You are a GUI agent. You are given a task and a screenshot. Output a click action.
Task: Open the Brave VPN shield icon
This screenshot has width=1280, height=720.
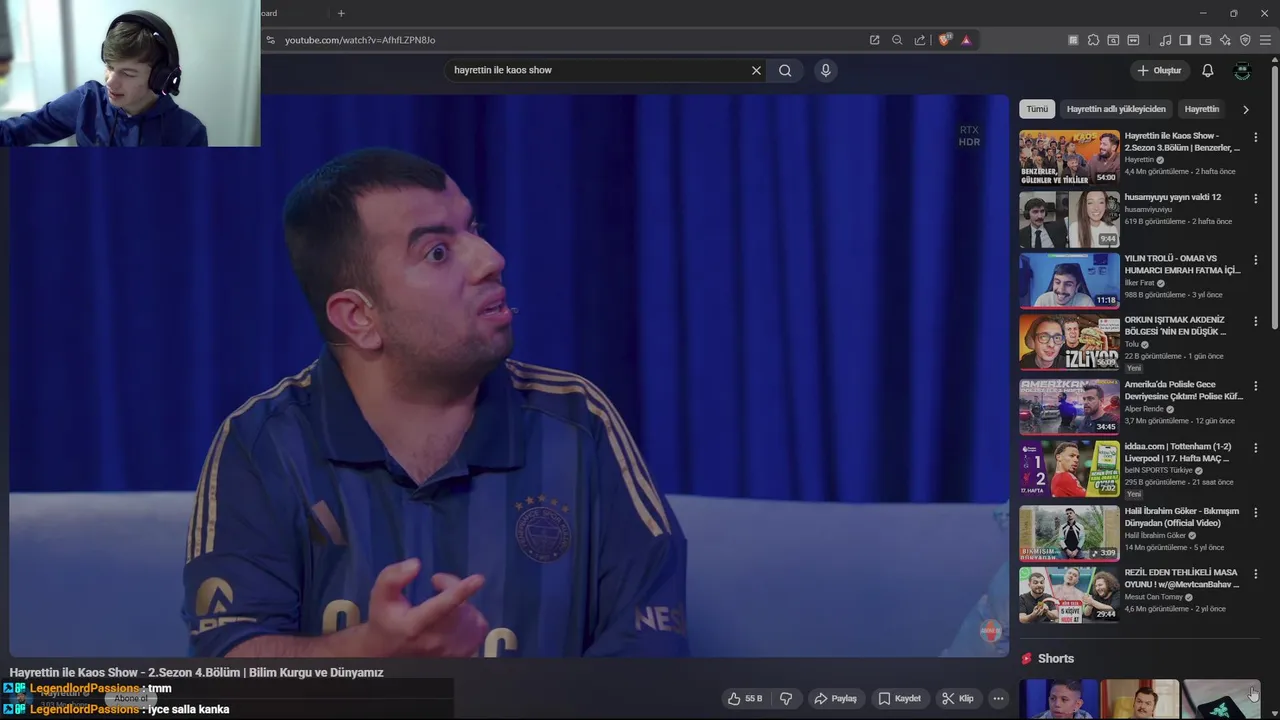1245,40
